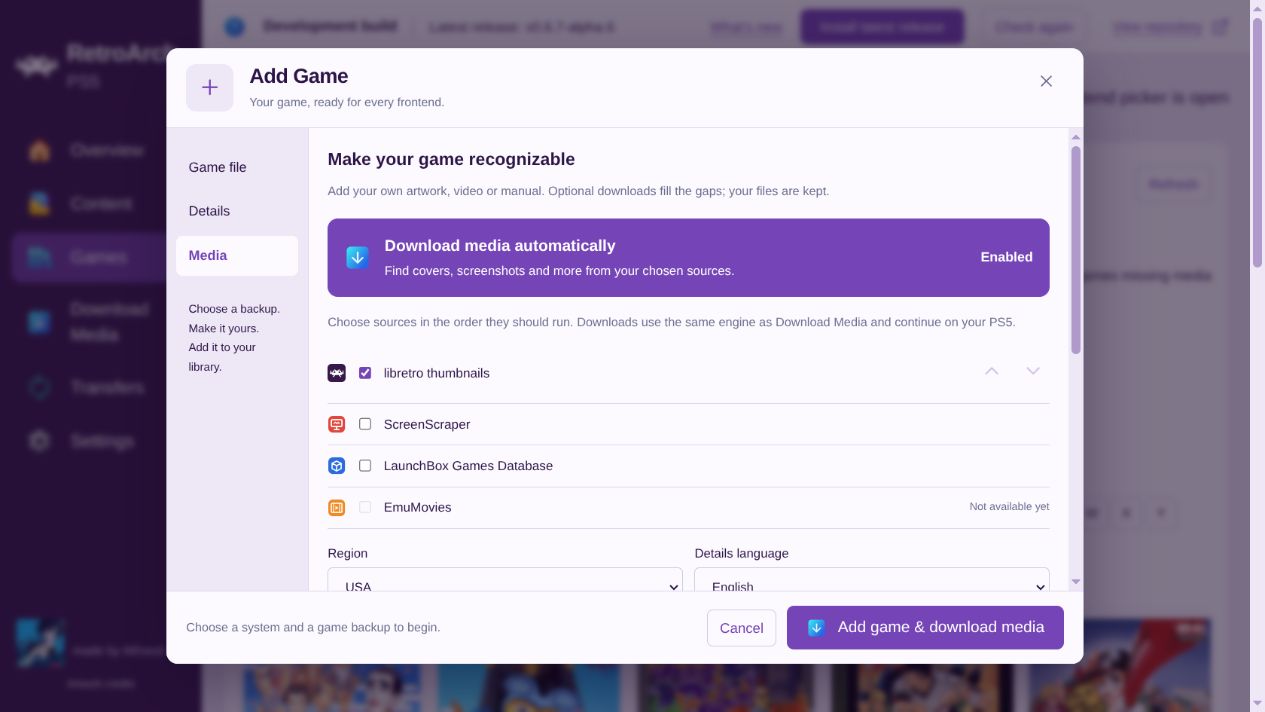
Task: Click the Download Media icon in sidebar
Action: pyautogui.click(x=39, y=322)
